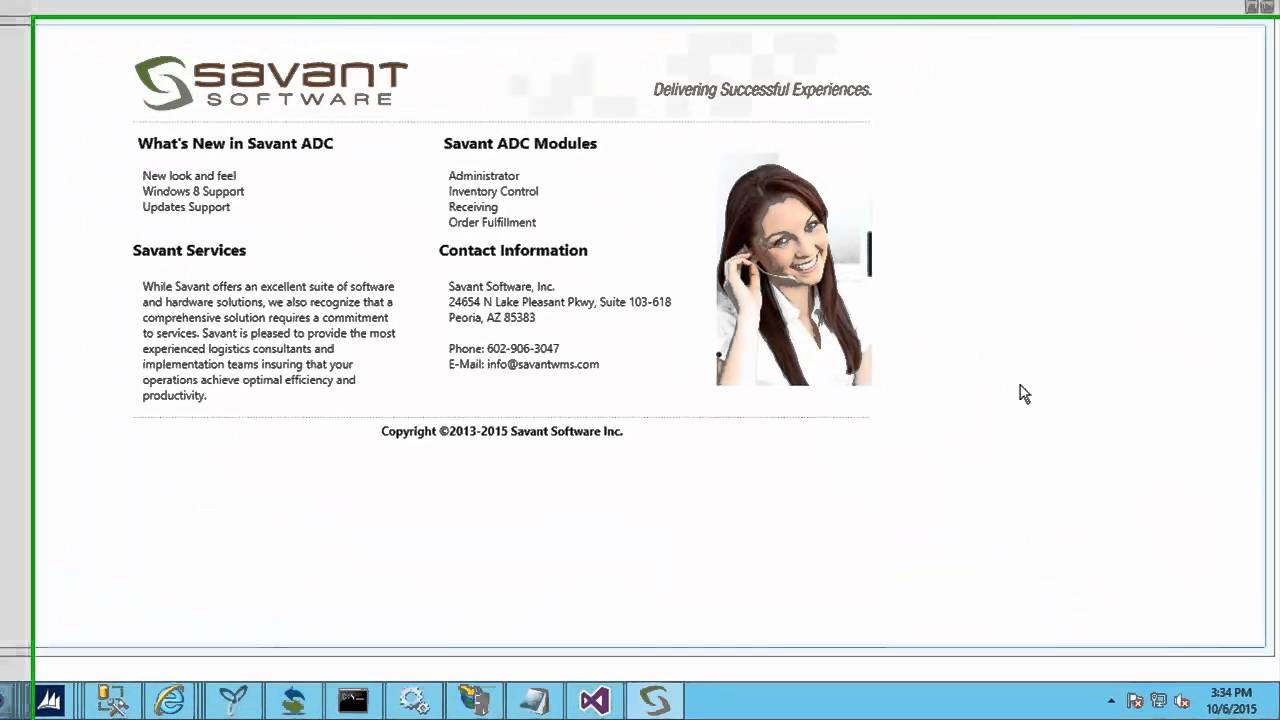The width and height of the screenshot is (1280, 720).
Task: Open the notepad taskbar icon
Action: click(x=534, y=701)
